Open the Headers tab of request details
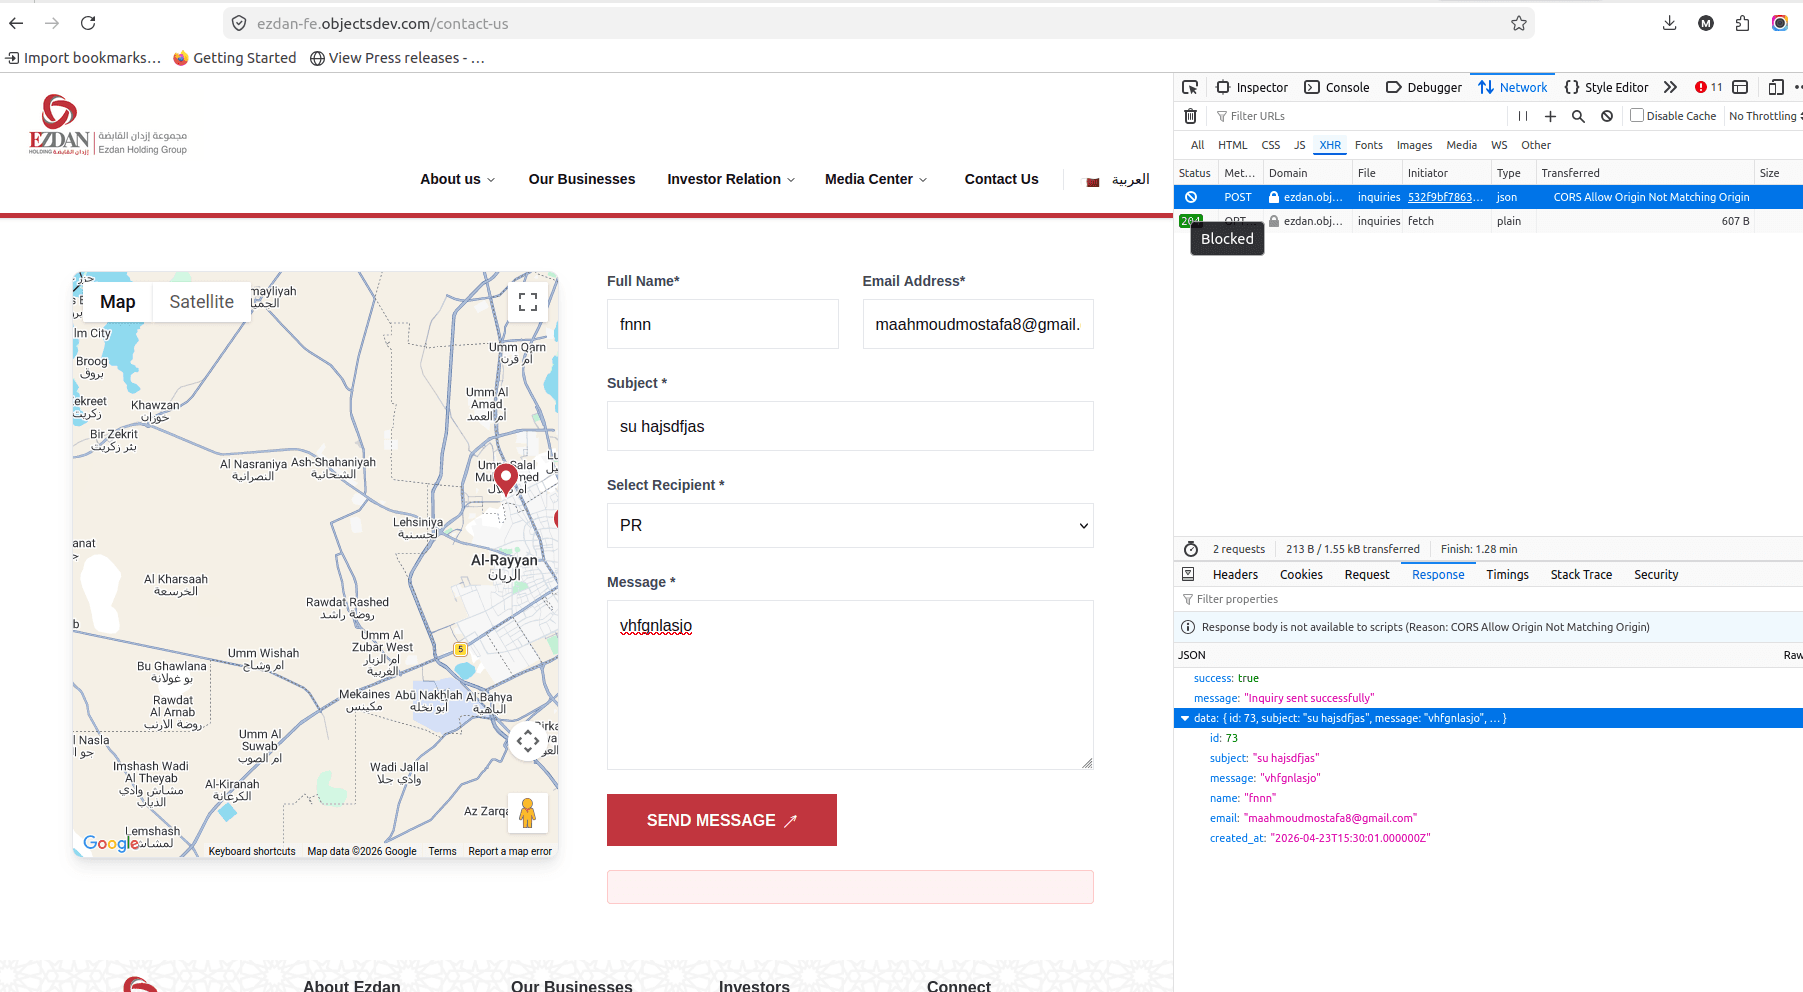1803x992 pixels. (x=1235, y=574)
